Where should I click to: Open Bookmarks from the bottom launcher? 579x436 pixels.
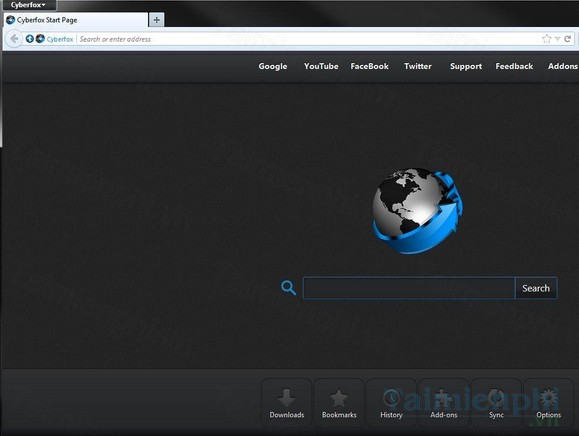tap(339, 403)
